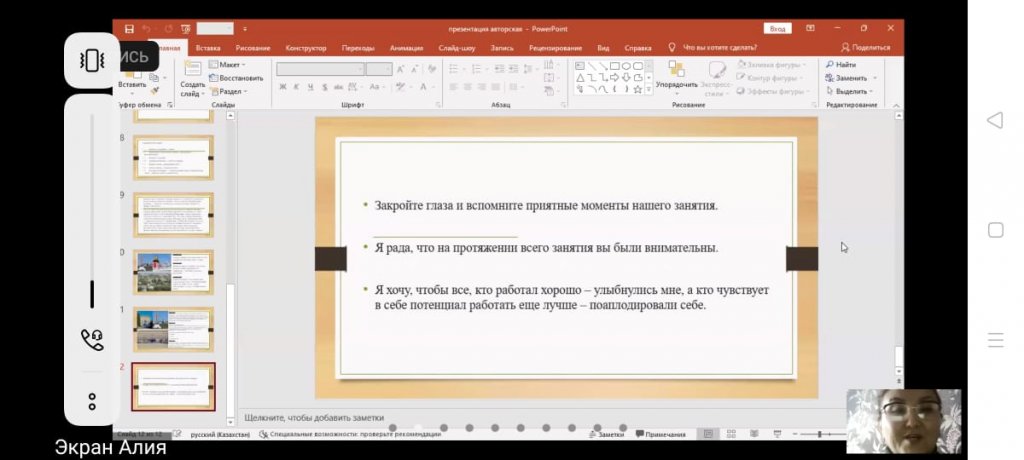Open the Рецензирование tab

555,48
